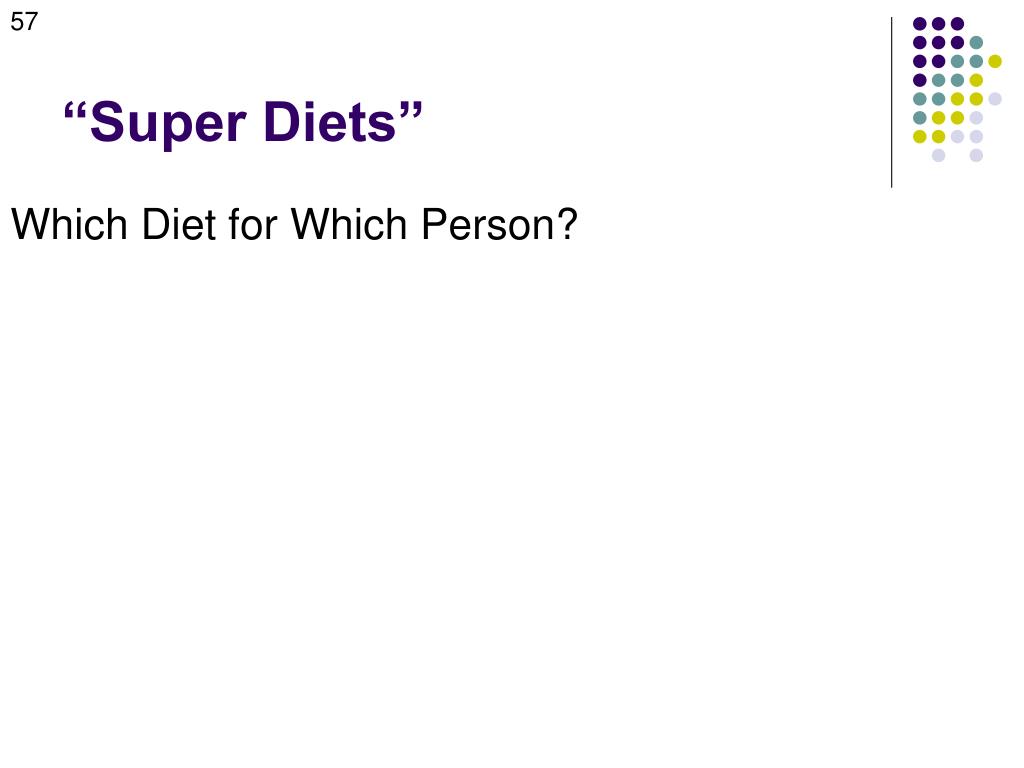
Task: Click the vertical divider line beside the dots
Action: (891, 102)
